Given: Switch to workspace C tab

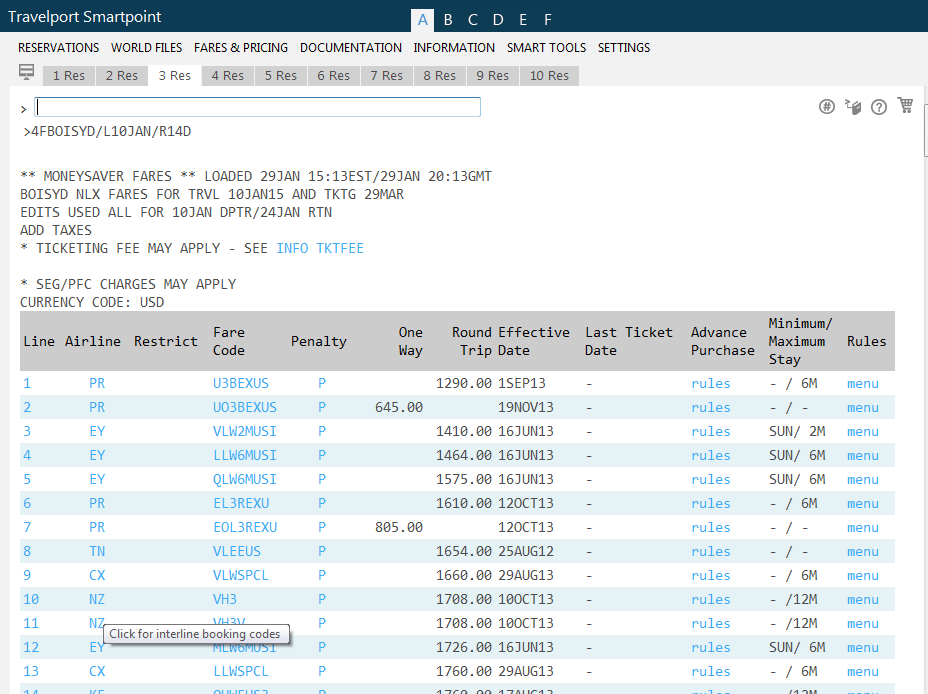Looking at the screenshot, I should pos(472,20).
